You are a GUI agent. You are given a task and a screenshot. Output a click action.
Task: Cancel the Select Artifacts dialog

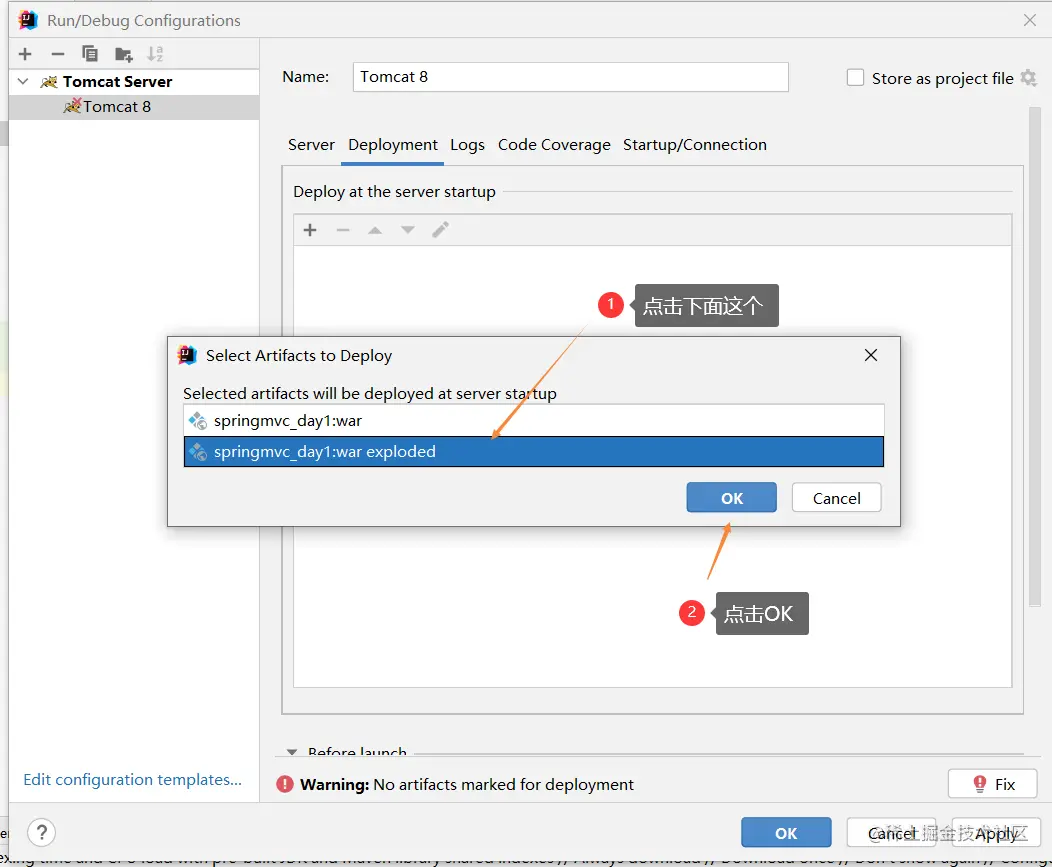(x=837, y=498)
